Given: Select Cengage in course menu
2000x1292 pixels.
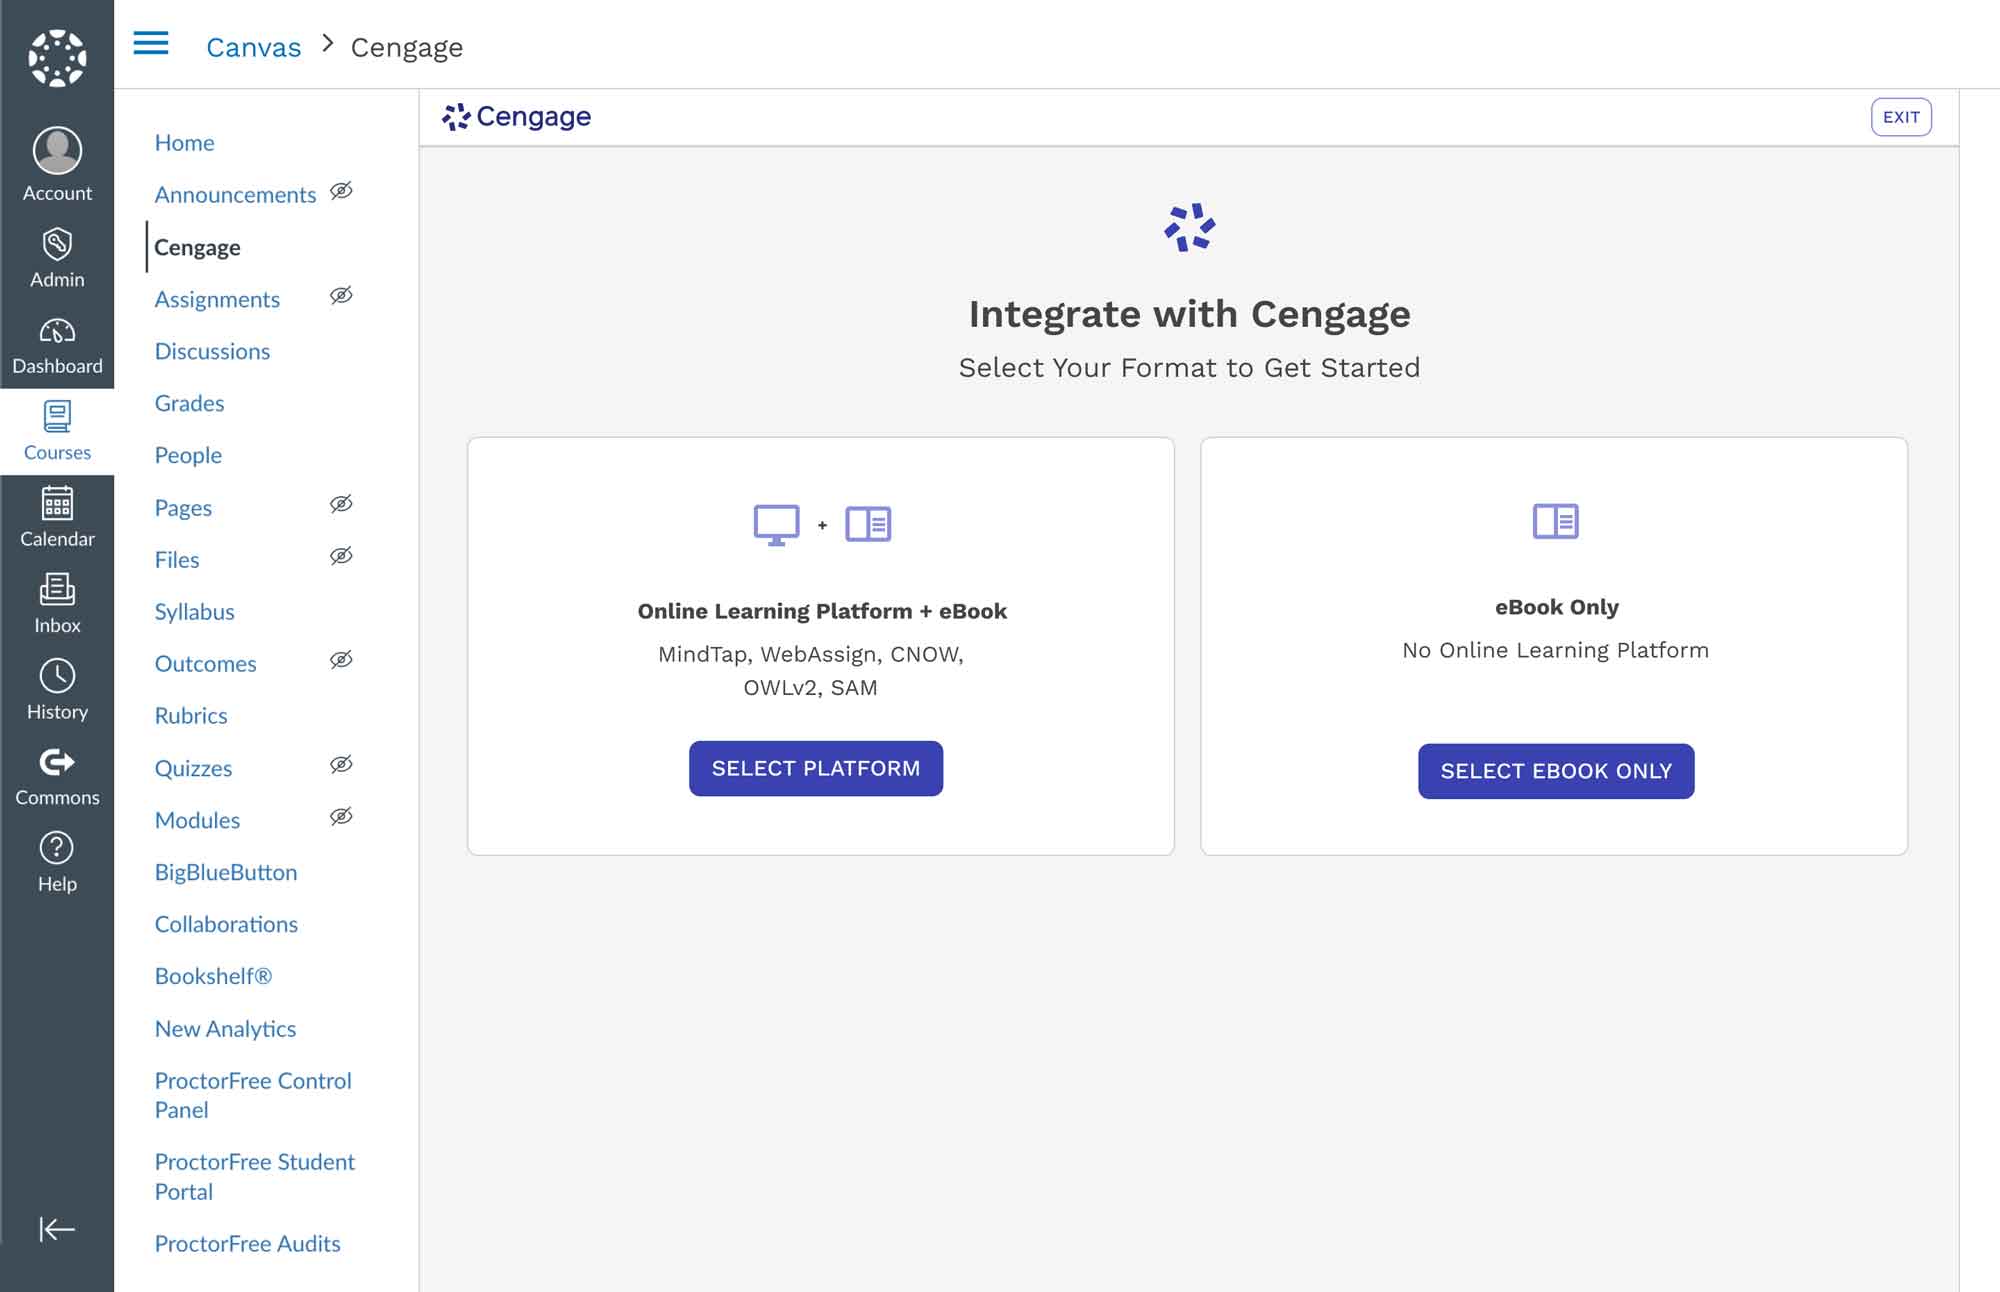Looking at the screenshot, I should [x=197, y=247].
